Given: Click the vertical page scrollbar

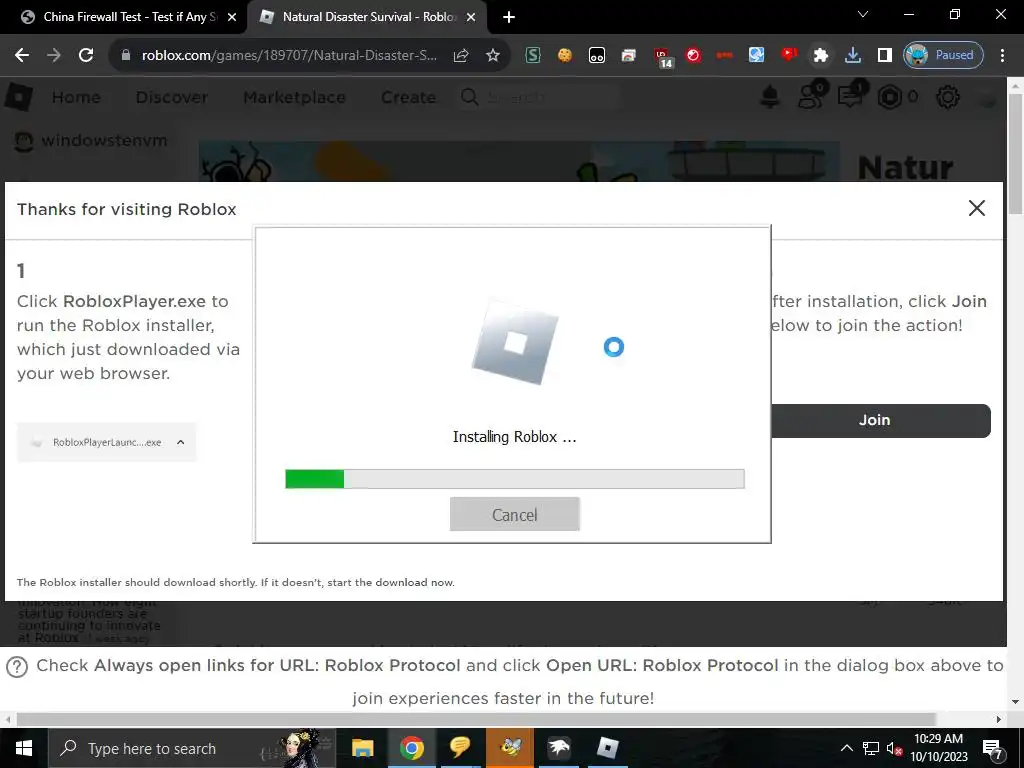Looking at the screenshot, I should [1016, 153].
